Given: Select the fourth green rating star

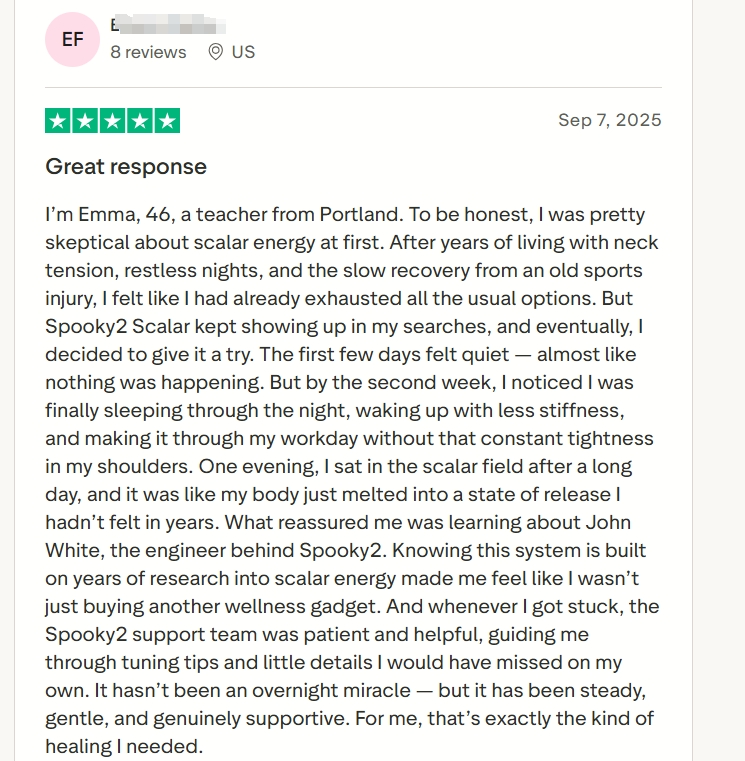Looking at the screenshot, I should [x=139, y=121].
